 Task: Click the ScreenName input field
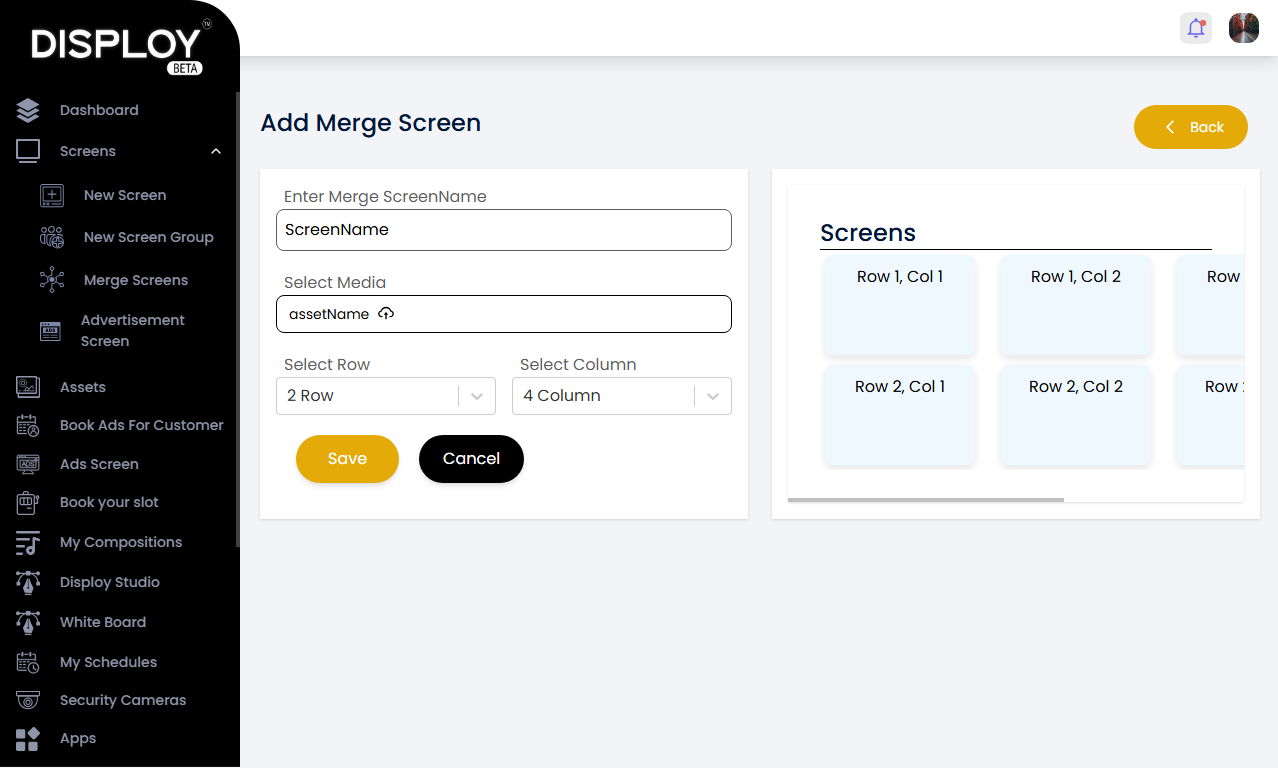tap(503, 229)
